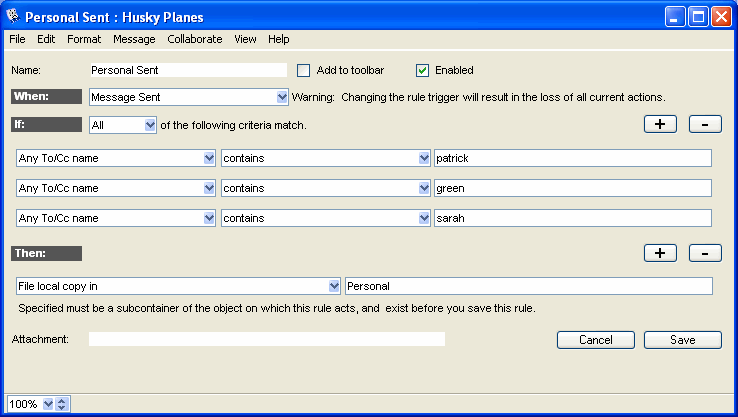This screenshot has width=738, height=417.
Task: Click the Attachment input field
Action: [266, 340]
